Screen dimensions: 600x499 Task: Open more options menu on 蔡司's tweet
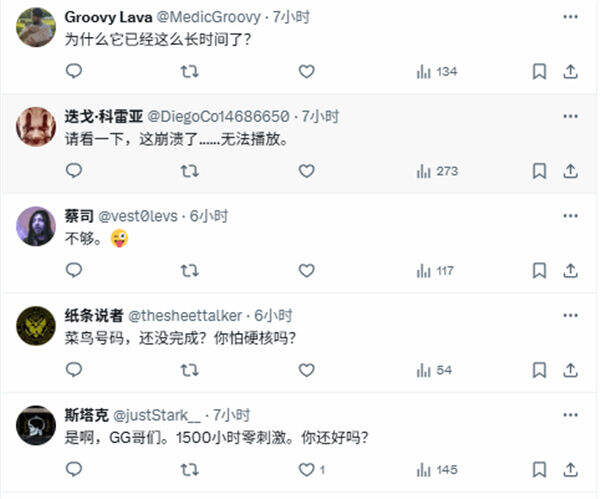click(569, 215)
